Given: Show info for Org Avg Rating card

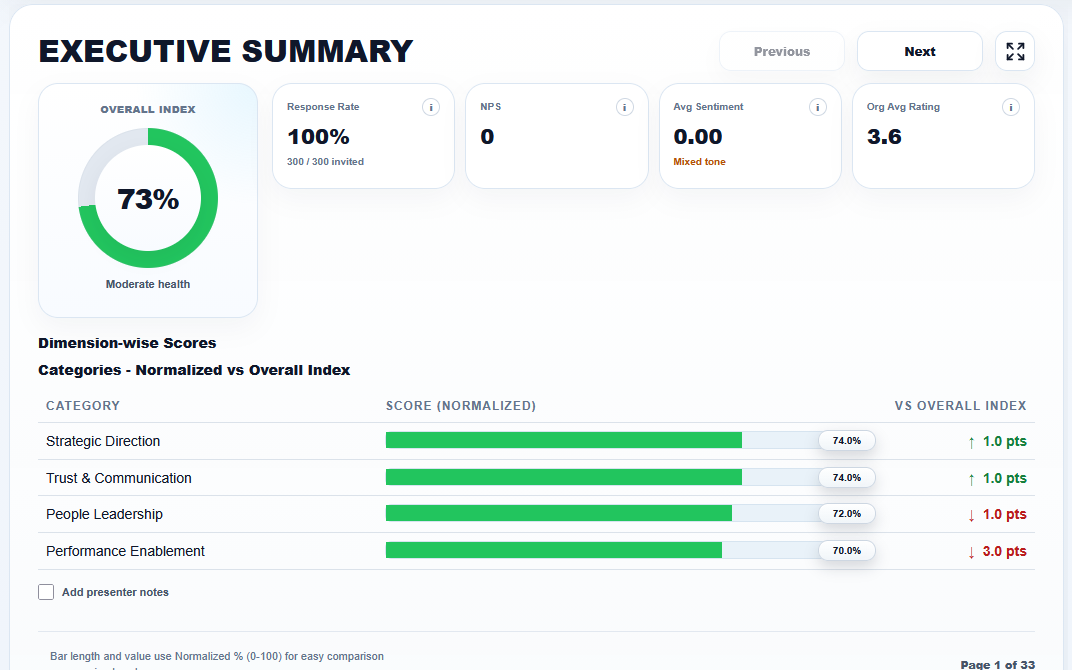Looking at the screenshot, I should tap(1010, 107).
